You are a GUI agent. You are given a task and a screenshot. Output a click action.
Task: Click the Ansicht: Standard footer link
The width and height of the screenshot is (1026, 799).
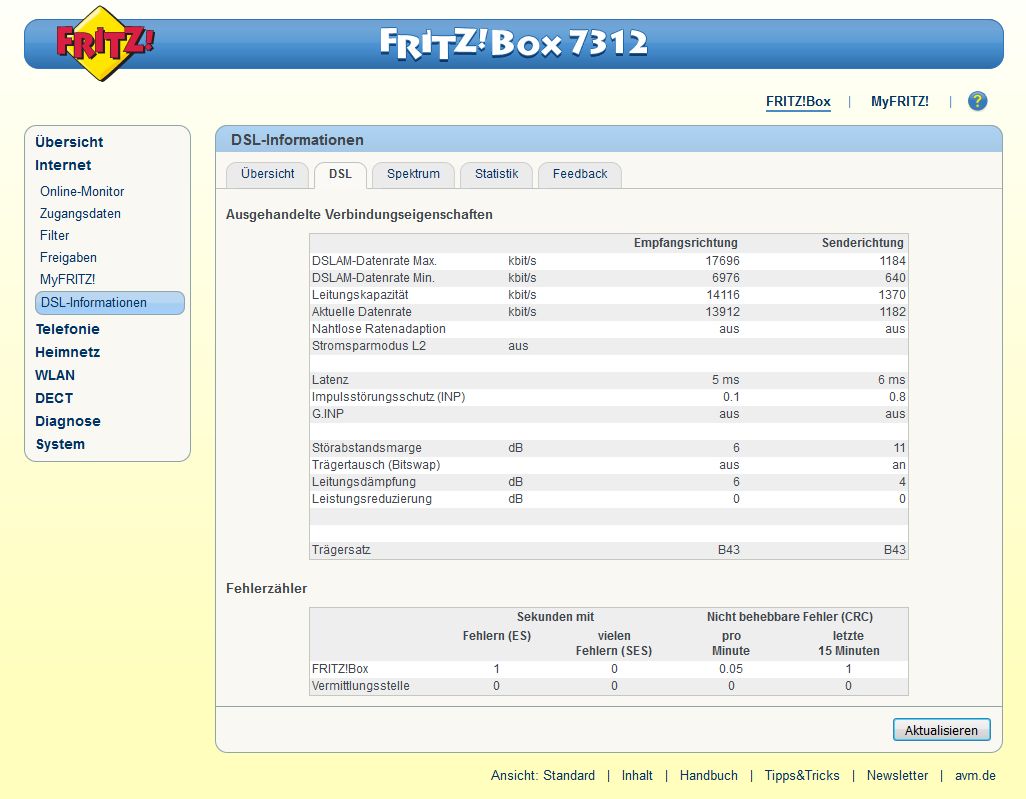[x=543, y=775]
